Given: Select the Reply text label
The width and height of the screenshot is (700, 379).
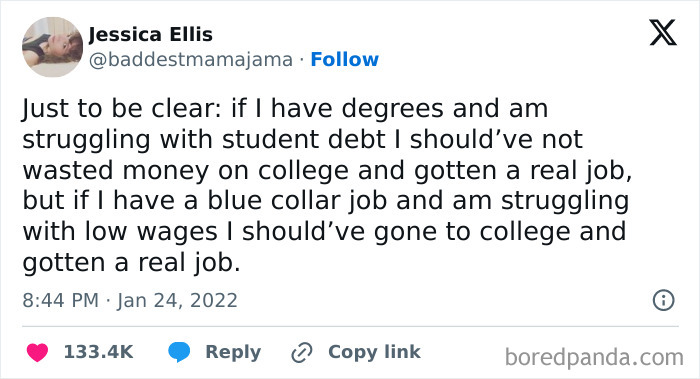Looking at the screenshot, I should [x=233, y=352].
